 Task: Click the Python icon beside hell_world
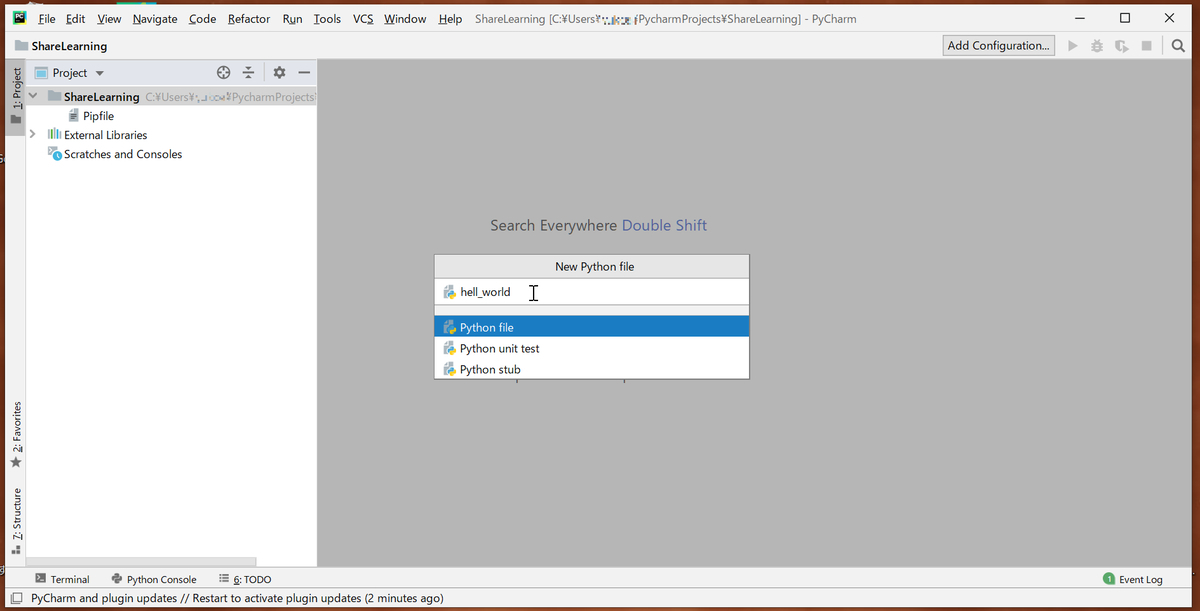(450, 292)
